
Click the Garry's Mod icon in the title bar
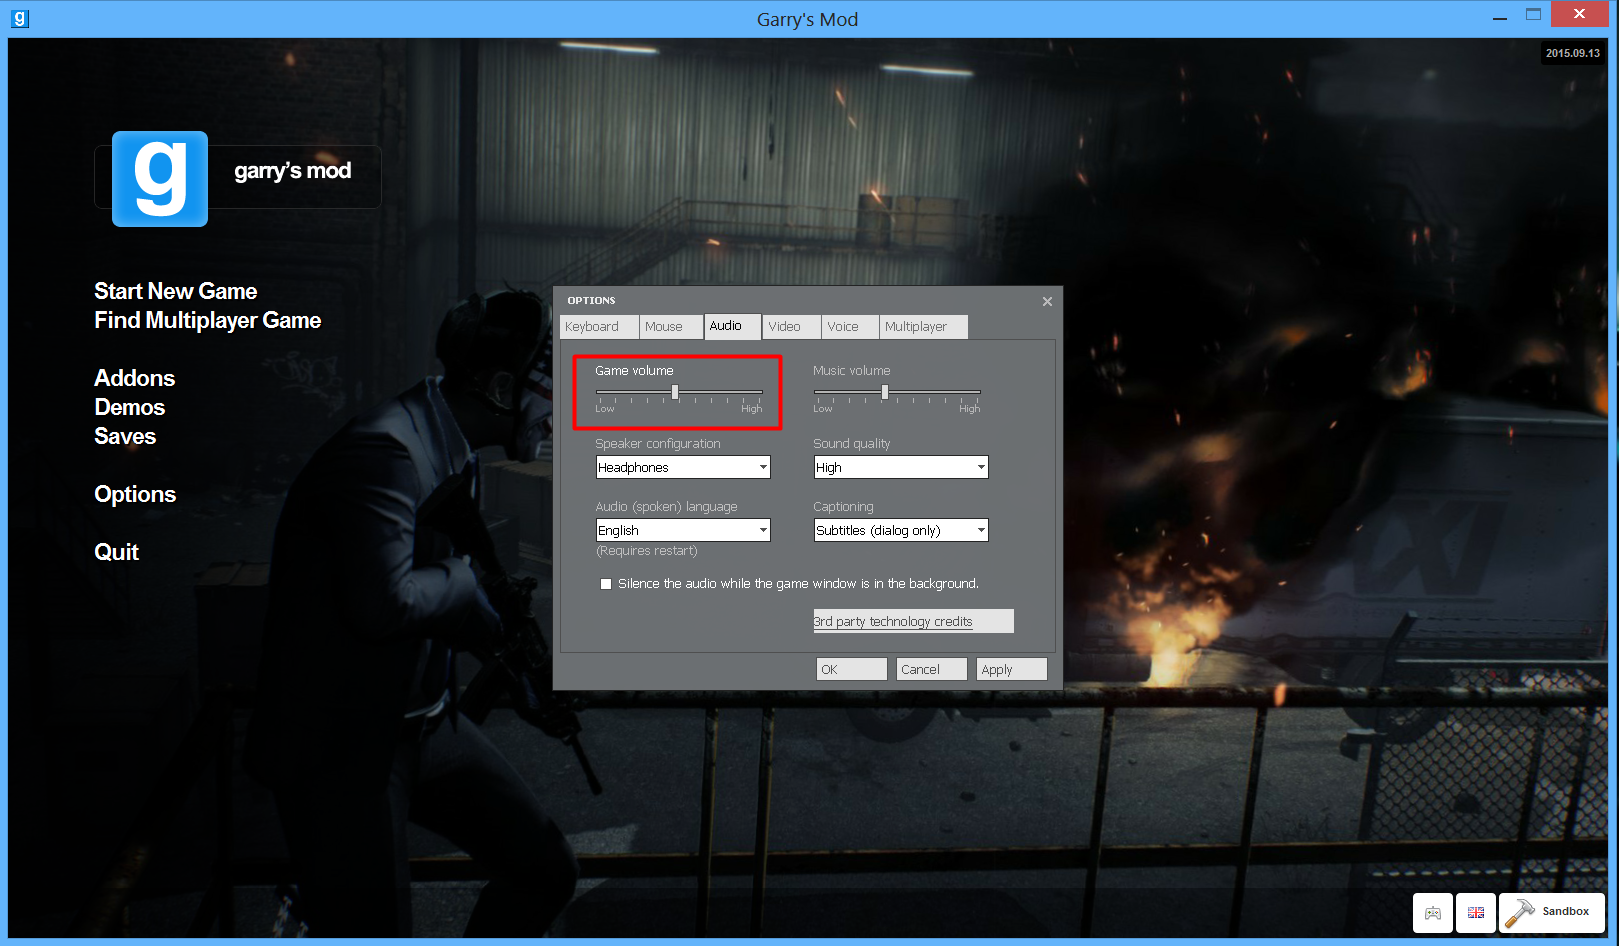pyautogui.click(x=19, y=18)
